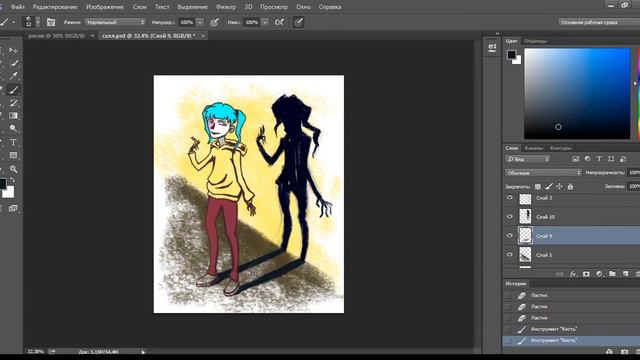Open the Фильтр menu
The height and width of the screenshot is (360, 640).
226,7
